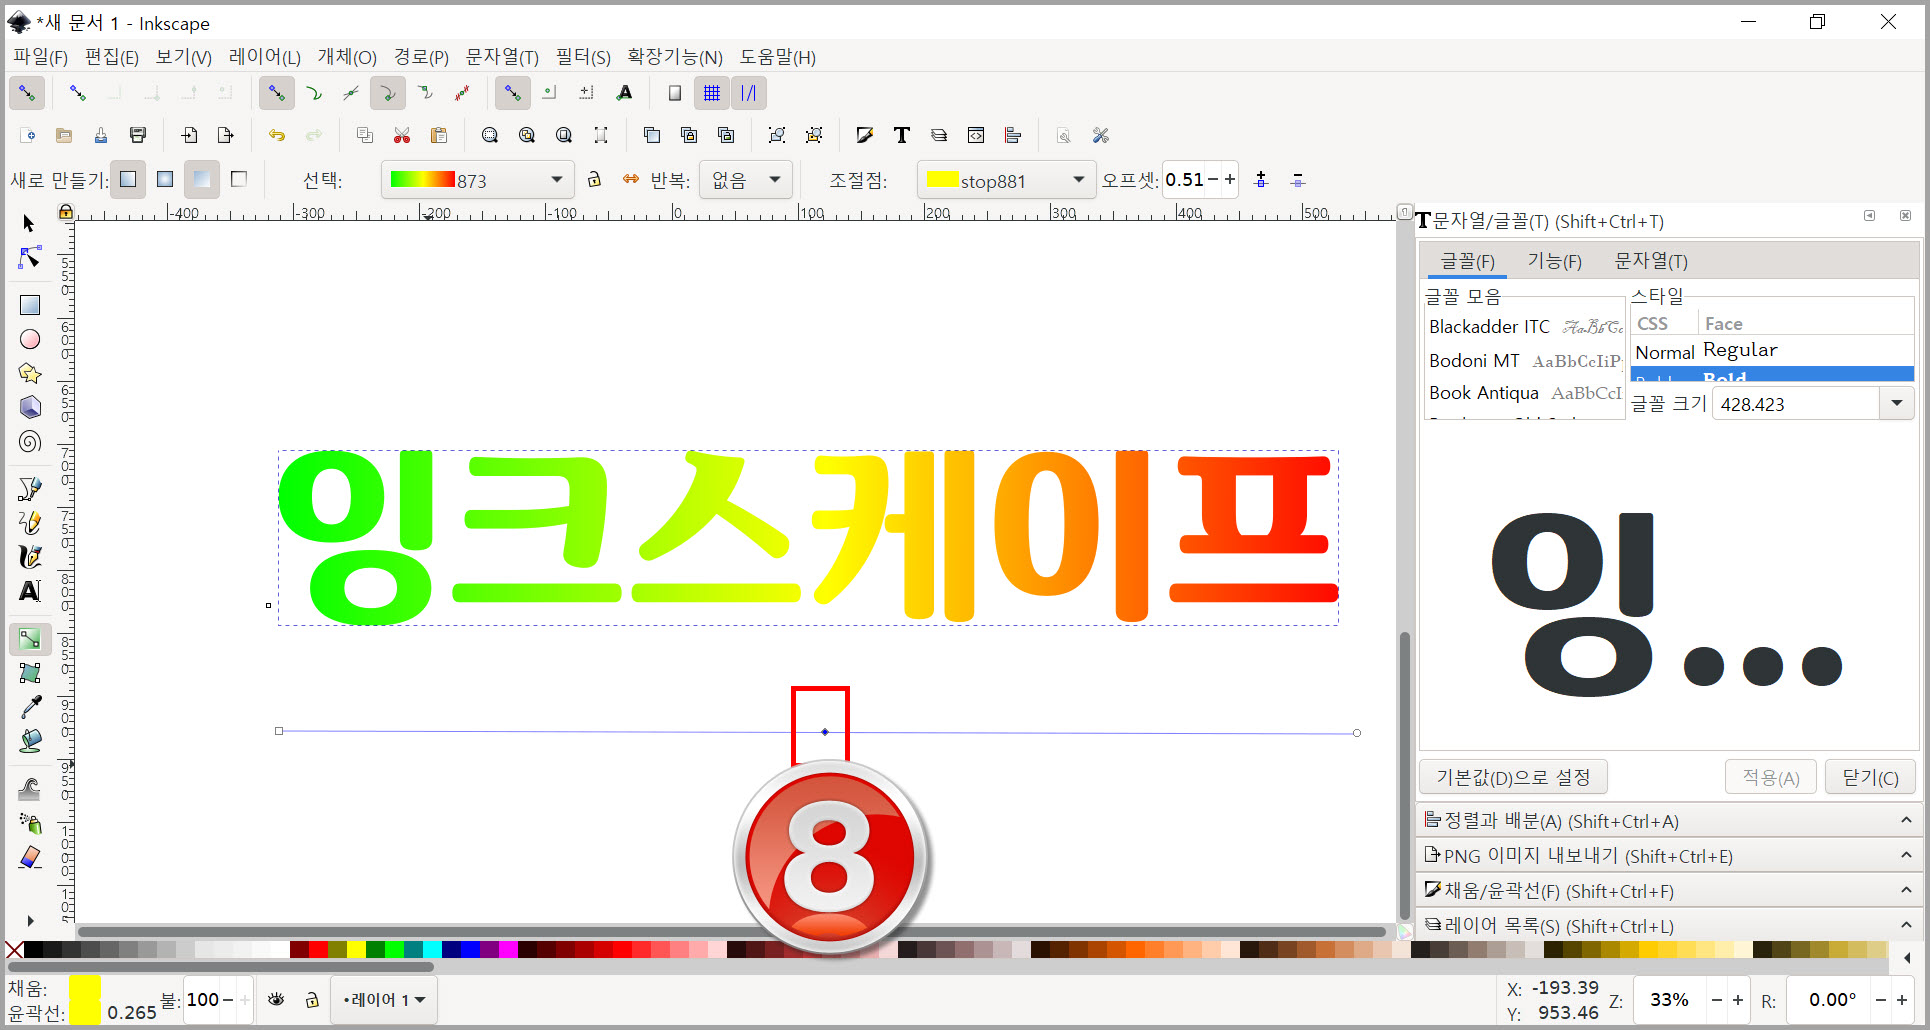Open the 편집(E) menu
Screen dimensions: 1930x1030
tap(112, 57)
